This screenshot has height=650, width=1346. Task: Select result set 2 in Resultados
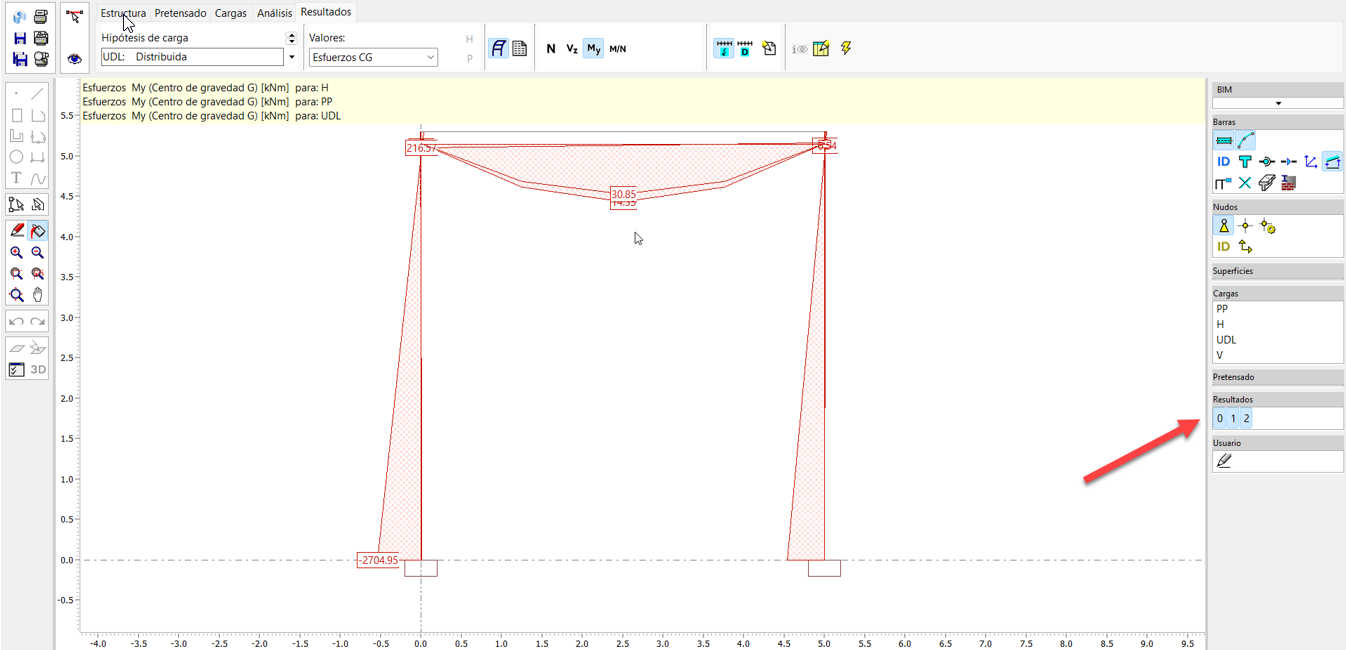coord(1246,418)
